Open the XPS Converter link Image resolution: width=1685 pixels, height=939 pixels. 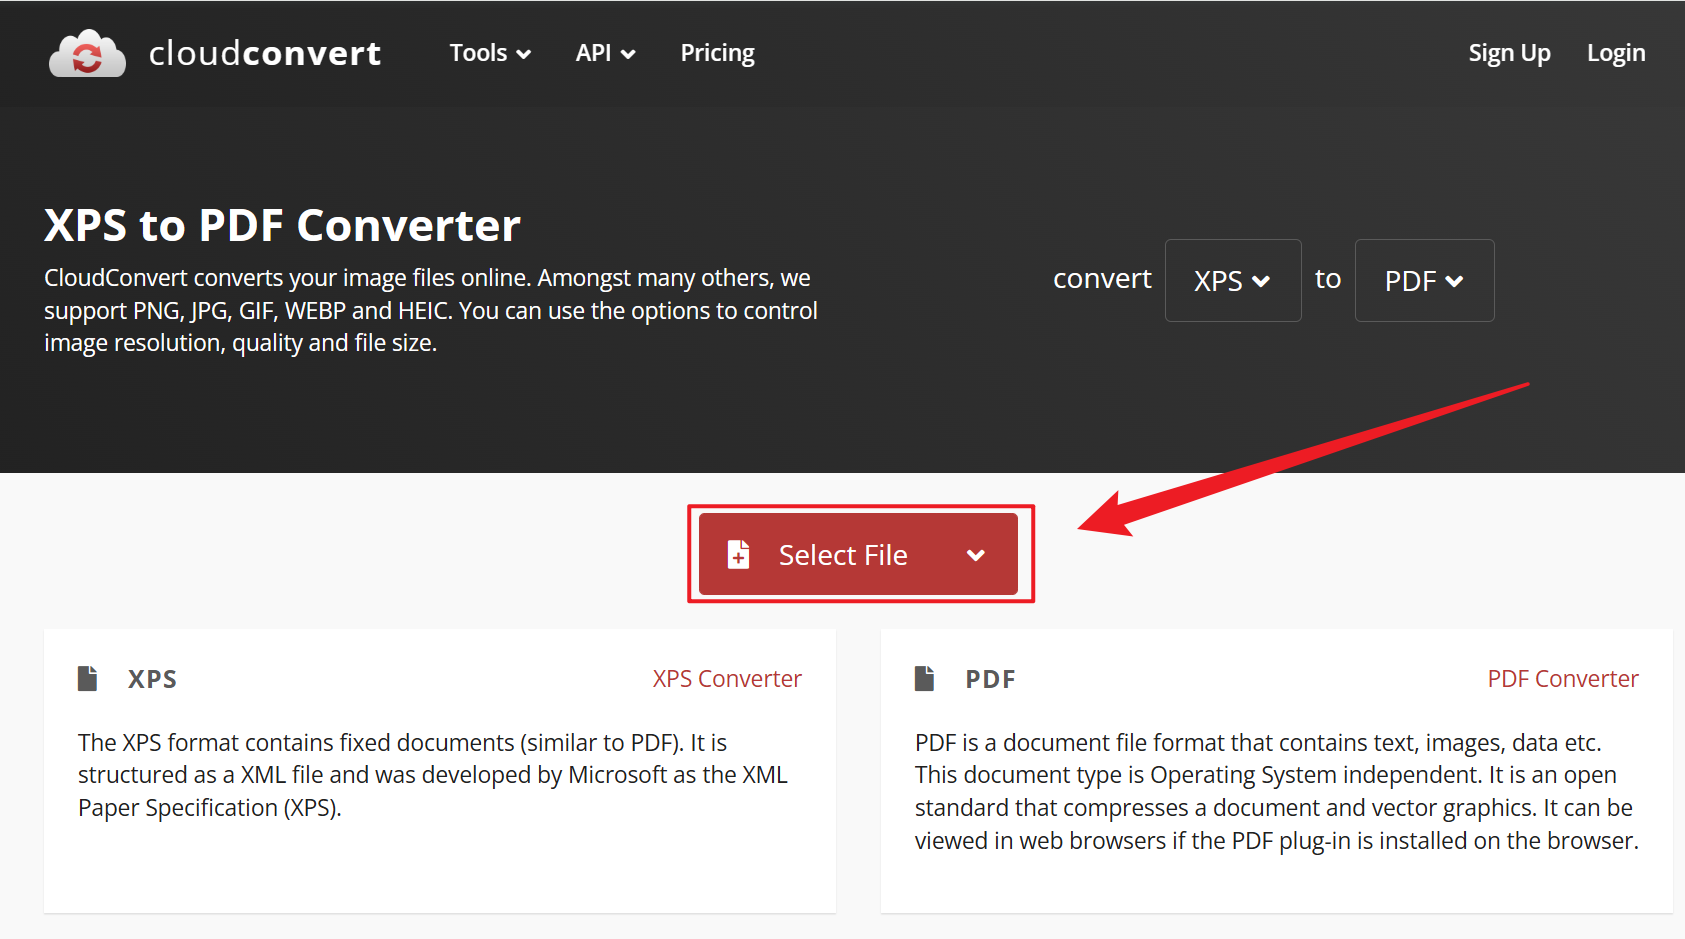pyautogui.click(x=727, y=679)
